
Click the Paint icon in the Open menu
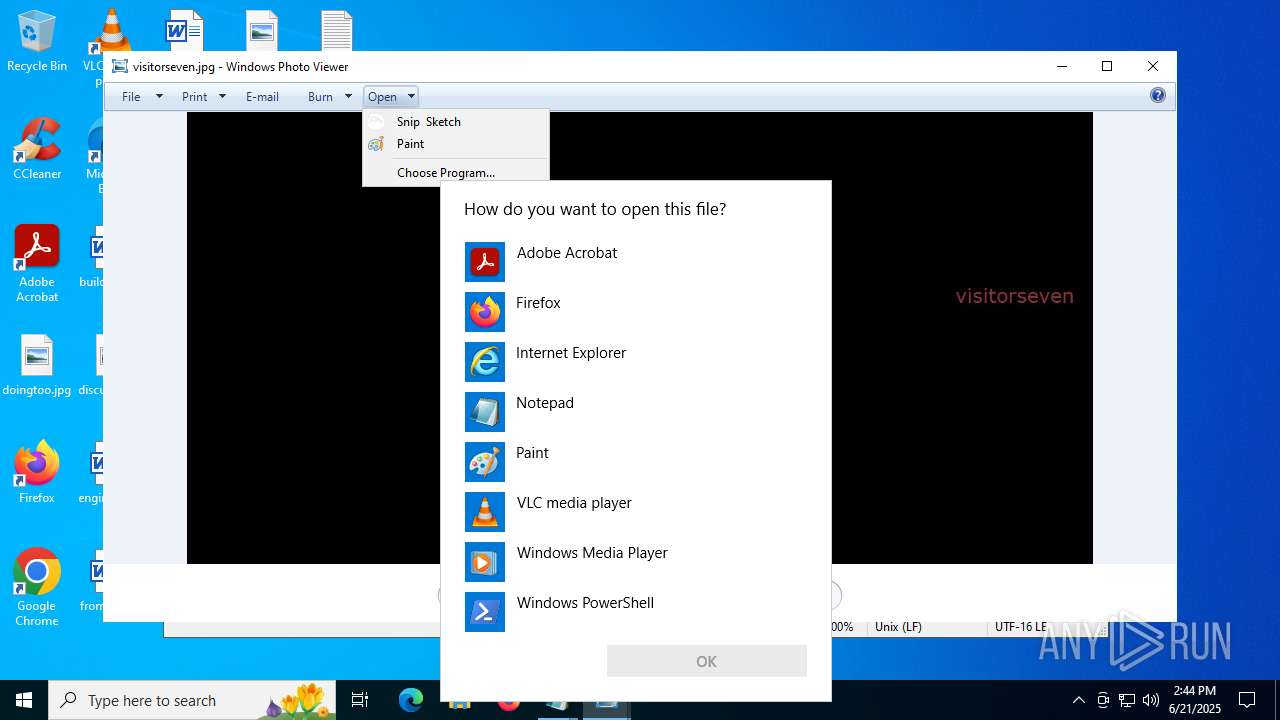[x=376, y=144]
